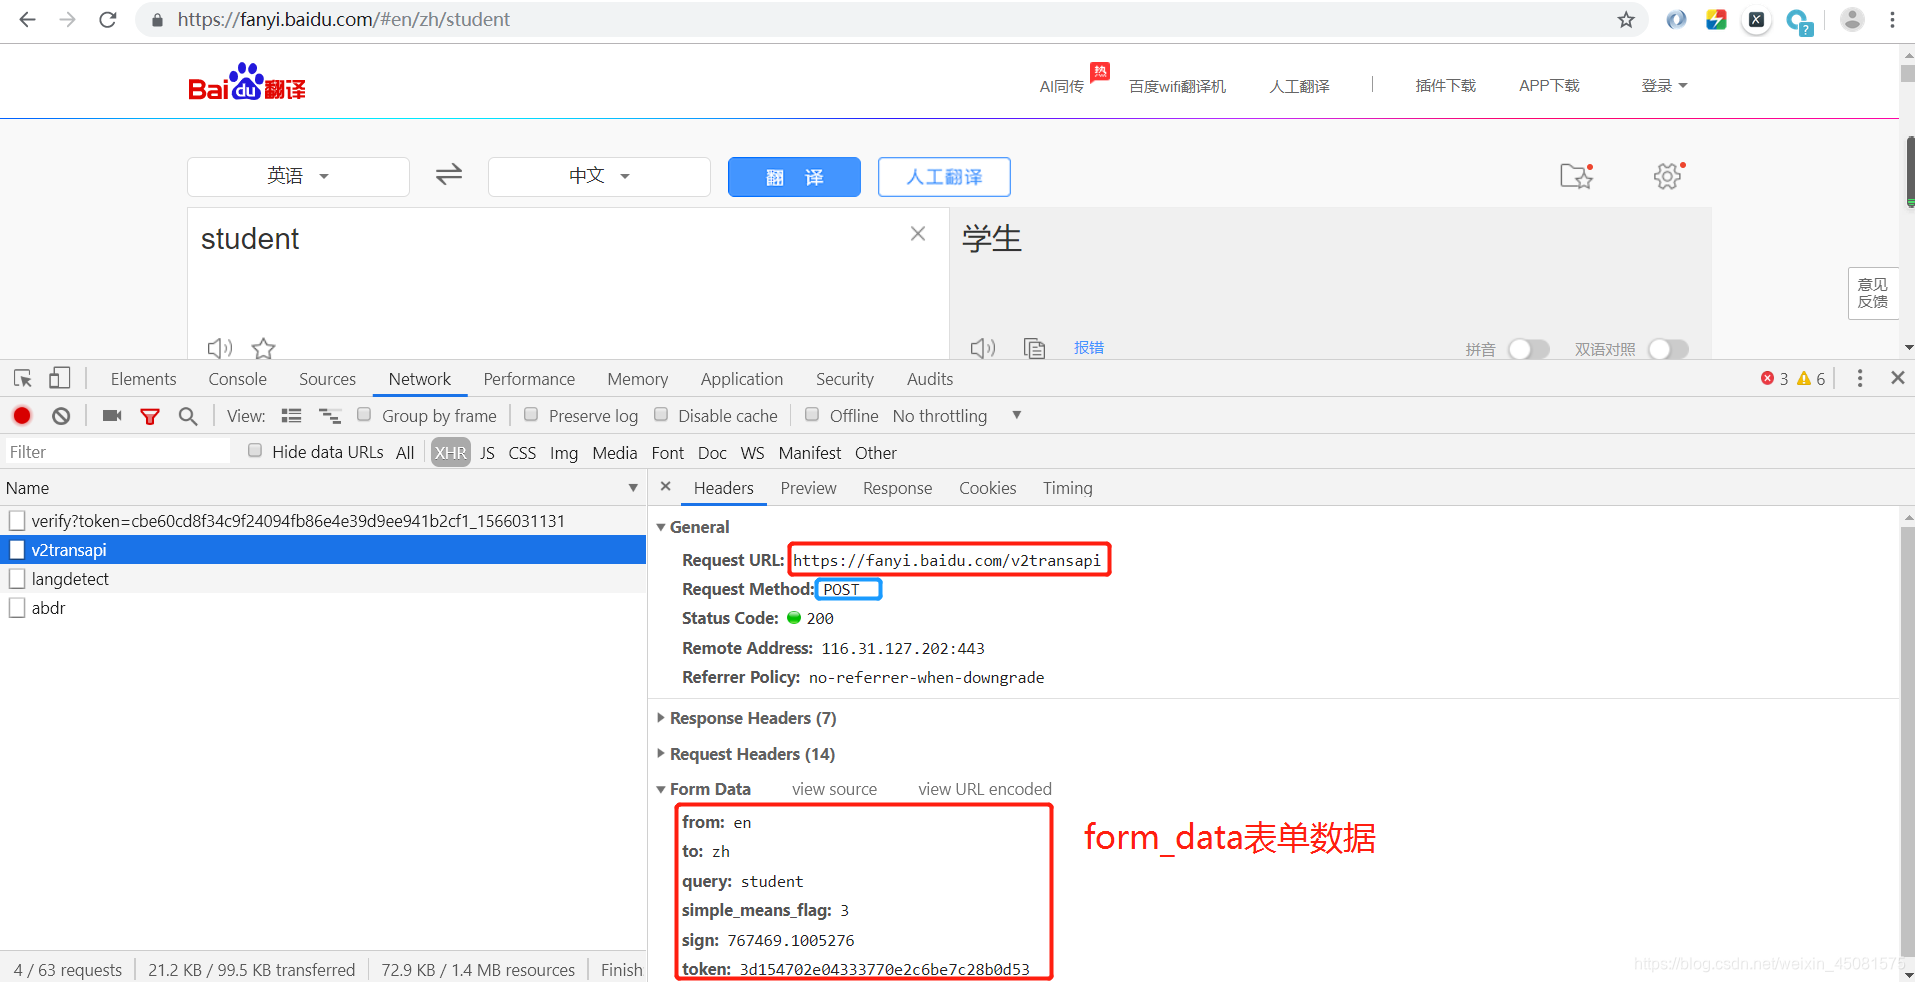The image size is (1915, 982).
Task: Activate the DevTools element inspector tool
Action: [x=23, y=378]
